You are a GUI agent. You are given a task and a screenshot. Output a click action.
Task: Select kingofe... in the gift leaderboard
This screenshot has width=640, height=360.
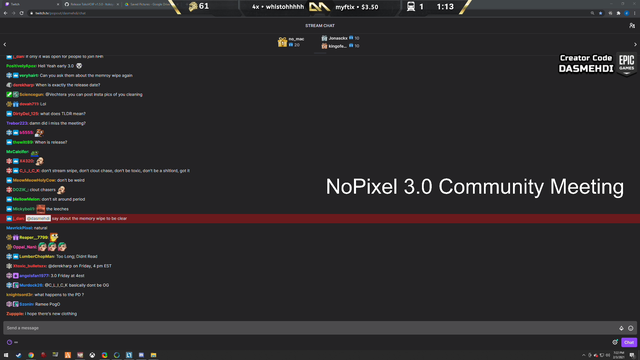pyautogui.click(x=338, y=46)
